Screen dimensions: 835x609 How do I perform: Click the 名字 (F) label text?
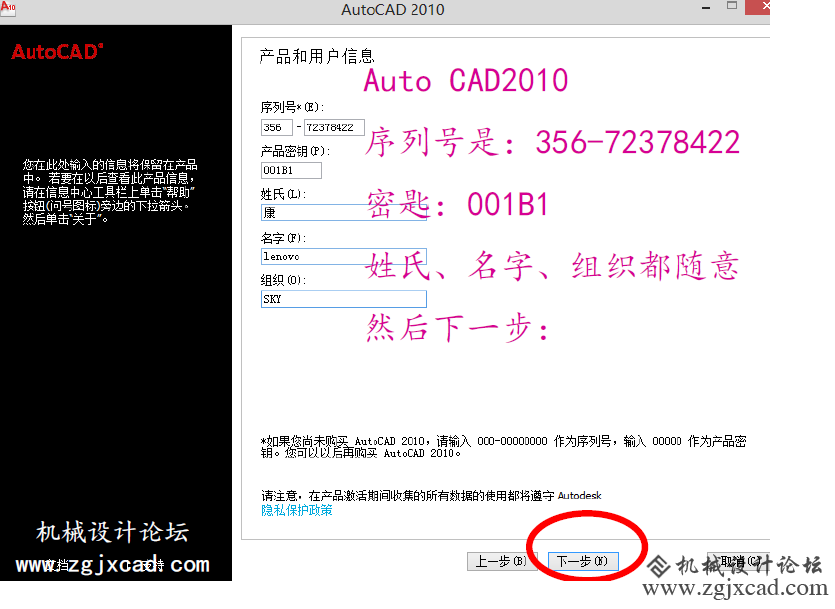[283, 238]
